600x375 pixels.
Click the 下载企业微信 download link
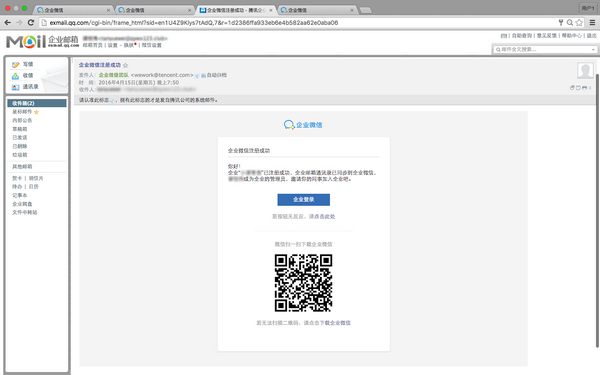tap(335, 323)
